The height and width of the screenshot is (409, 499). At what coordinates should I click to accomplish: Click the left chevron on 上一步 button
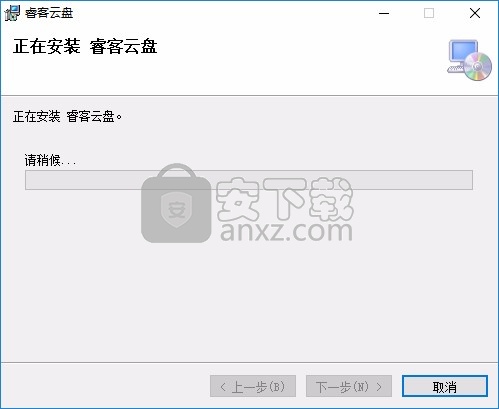coord(223,387)
